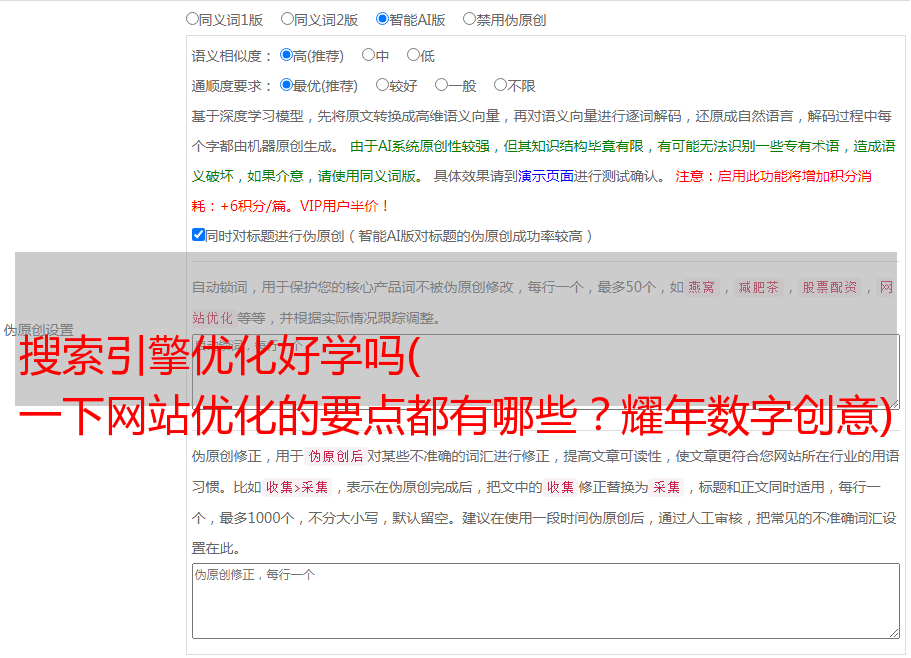
Task: Select the 同义词1版 radio option
Action: (192, 19)
